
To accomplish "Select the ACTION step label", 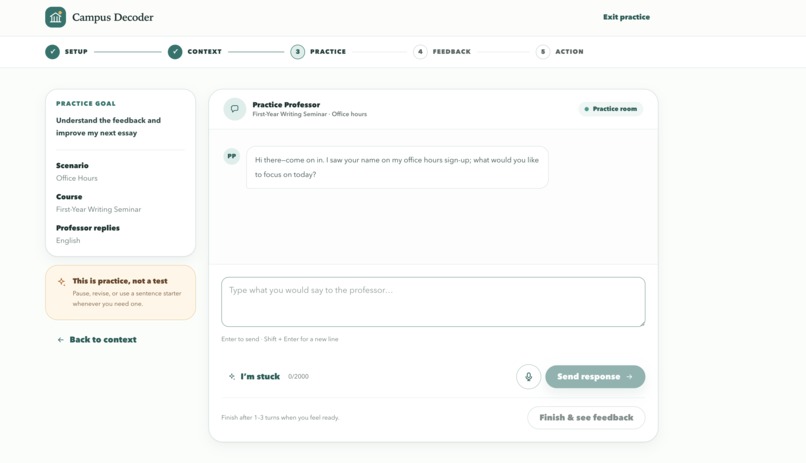I will [570, 51].
